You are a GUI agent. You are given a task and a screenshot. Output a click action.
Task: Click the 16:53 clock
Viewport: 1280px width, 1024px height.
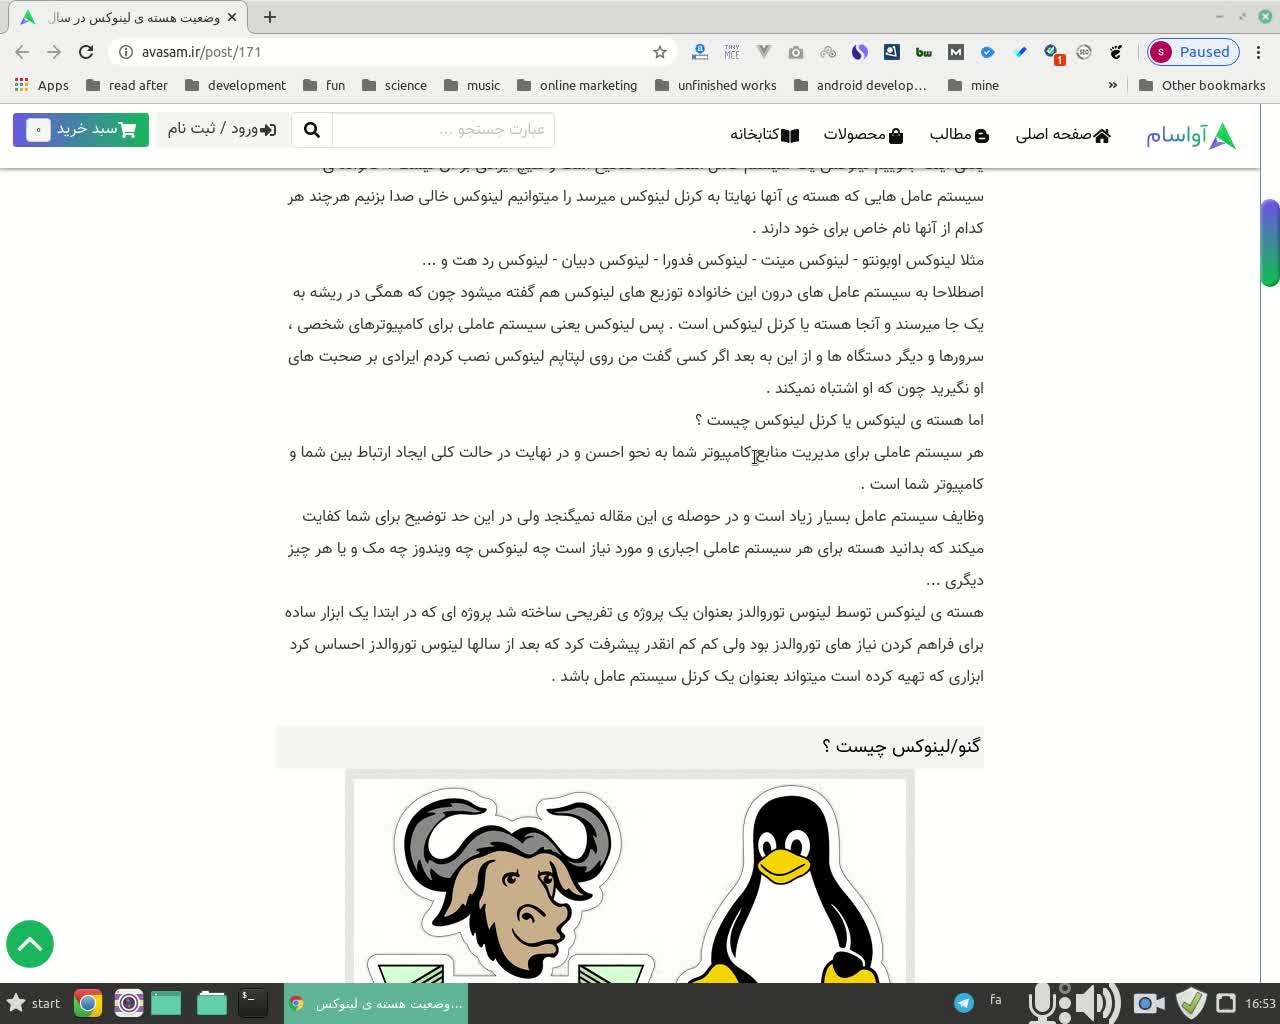pyautogui.click(x=1261, y=1003)
